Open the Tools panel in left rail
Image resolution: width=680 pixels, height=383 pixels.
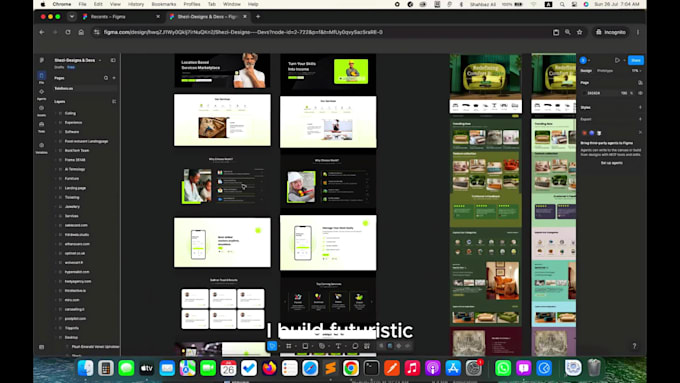tap(42, 126)
